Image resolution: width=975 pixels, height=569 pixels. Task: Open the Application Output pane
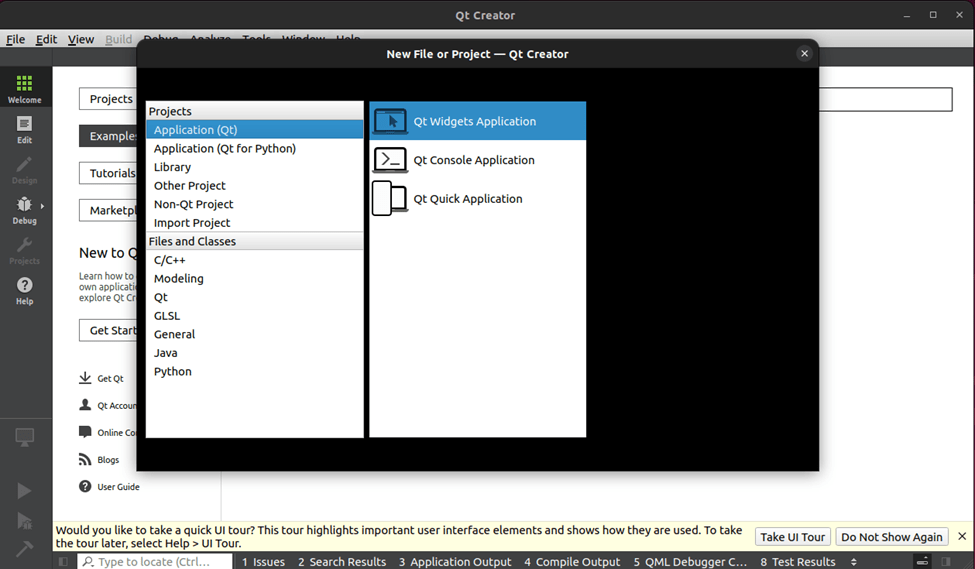click(x=455, y=562)
